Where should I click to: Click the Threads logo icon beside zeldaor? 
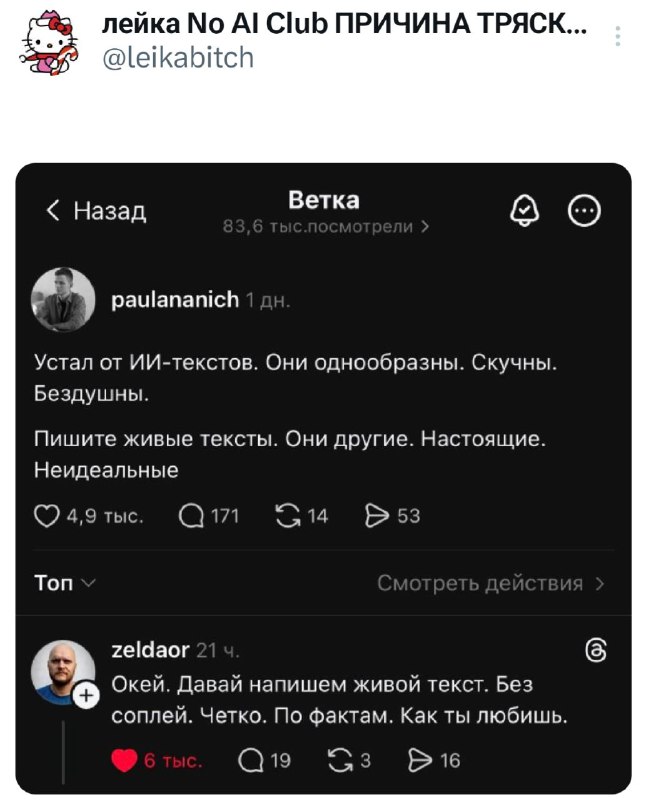pos(593,653)
